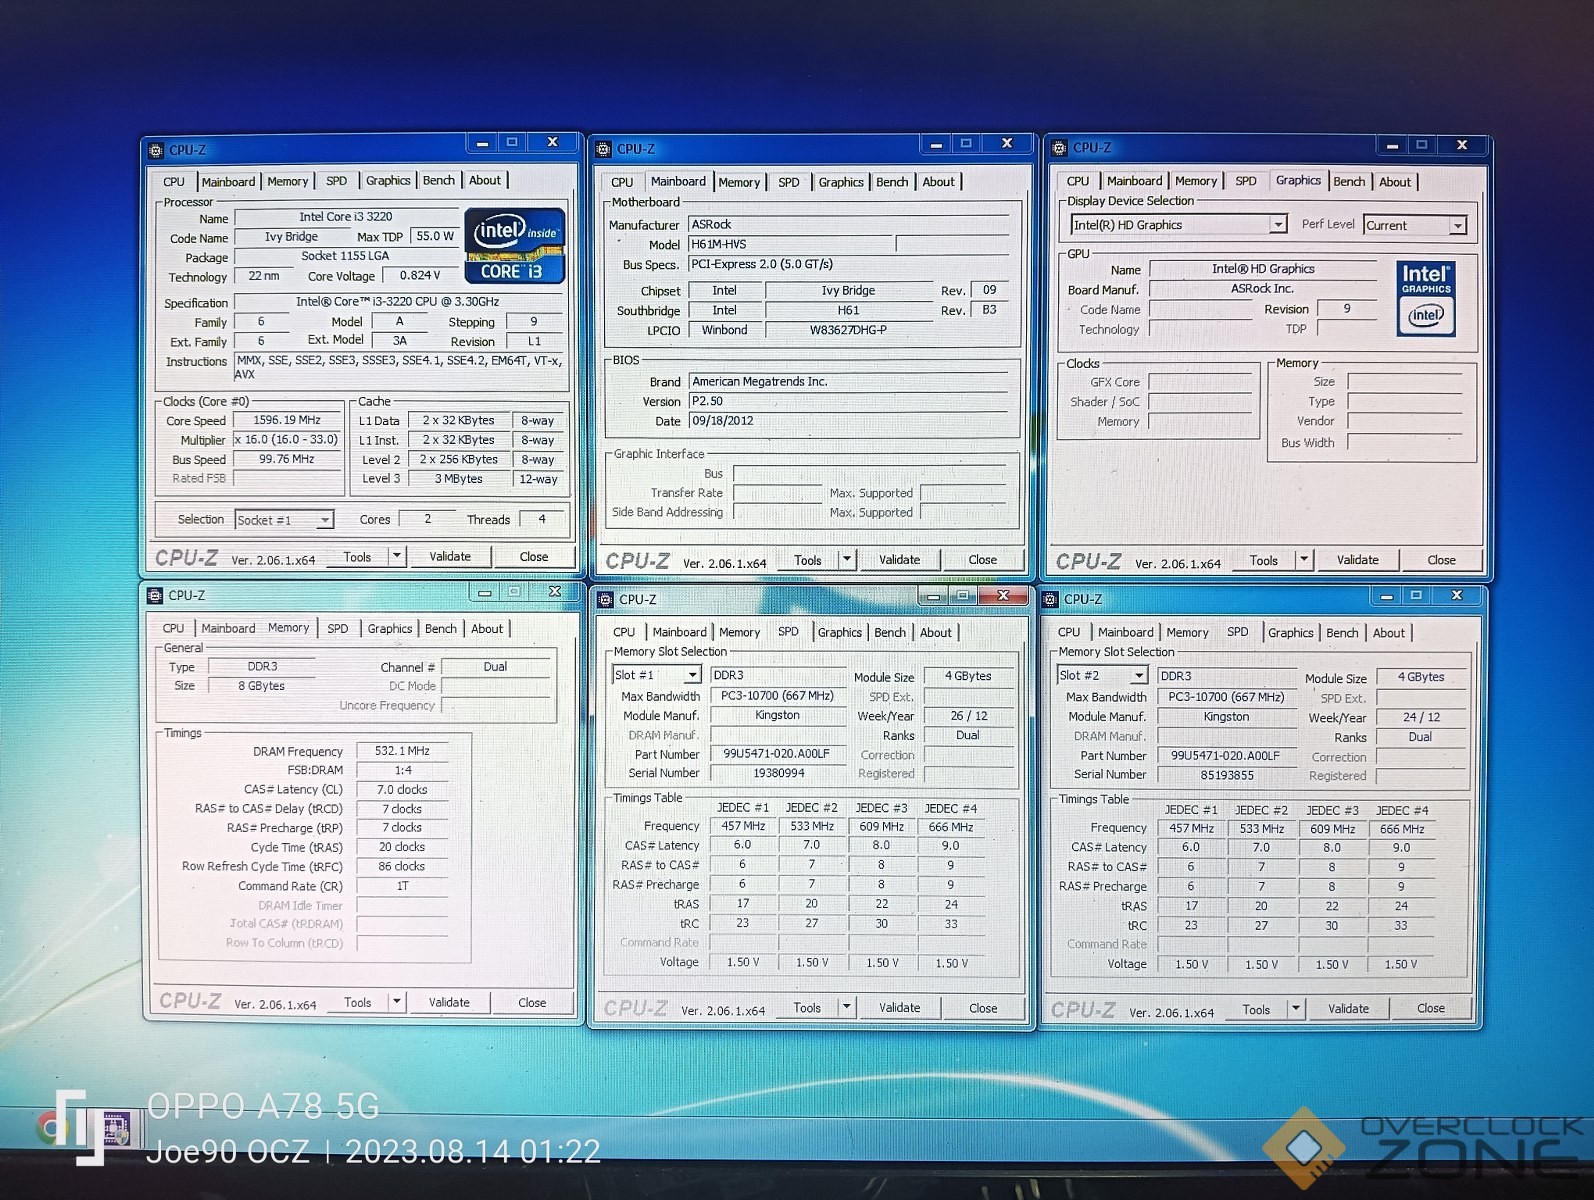Click the Row Refresh Cycle Time value 86 clocks
The image size is (1594, 1200).
[402, 866]
